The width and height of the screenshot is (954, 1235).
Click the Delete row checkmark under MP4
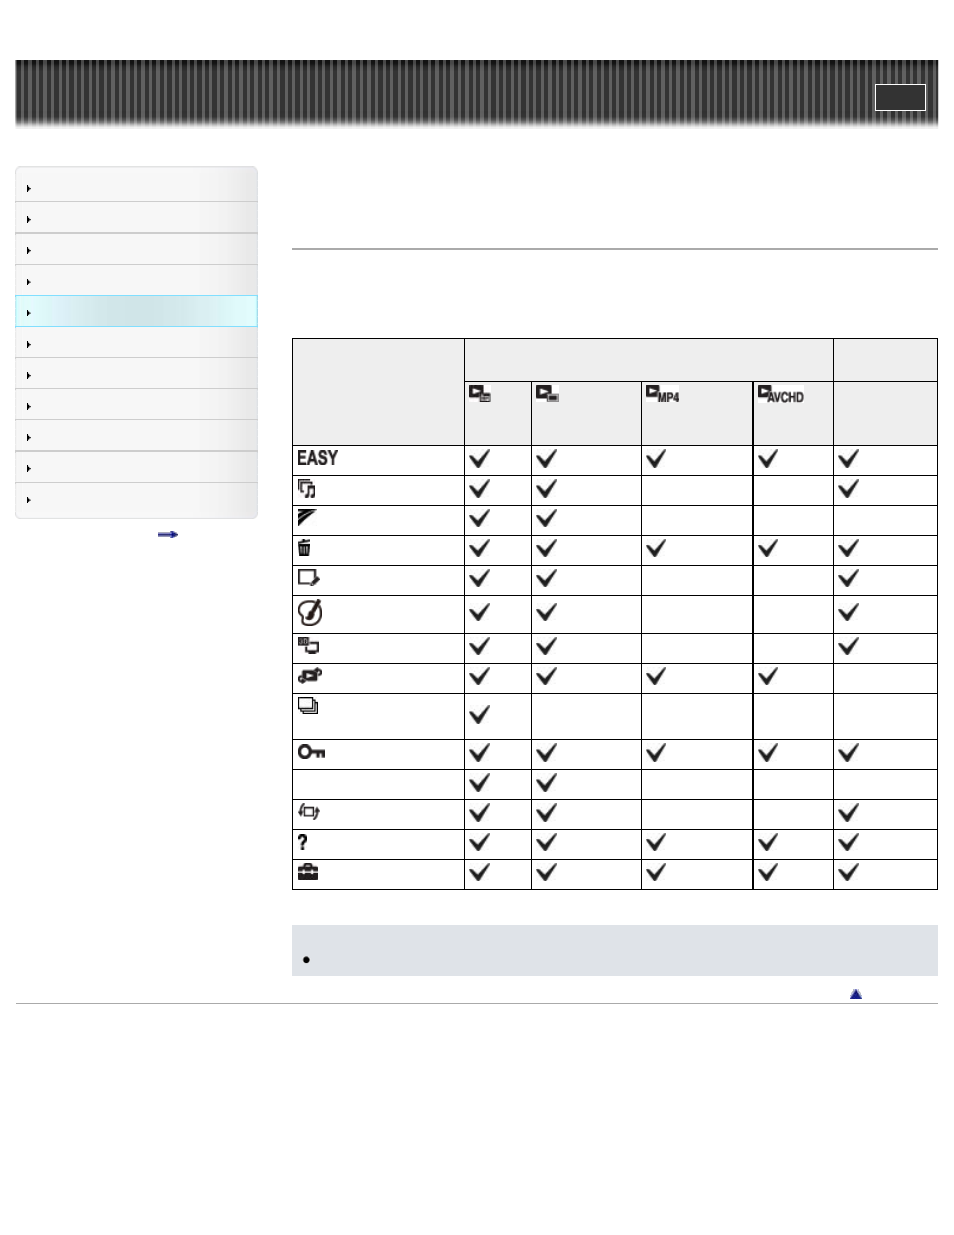(656, 548)
